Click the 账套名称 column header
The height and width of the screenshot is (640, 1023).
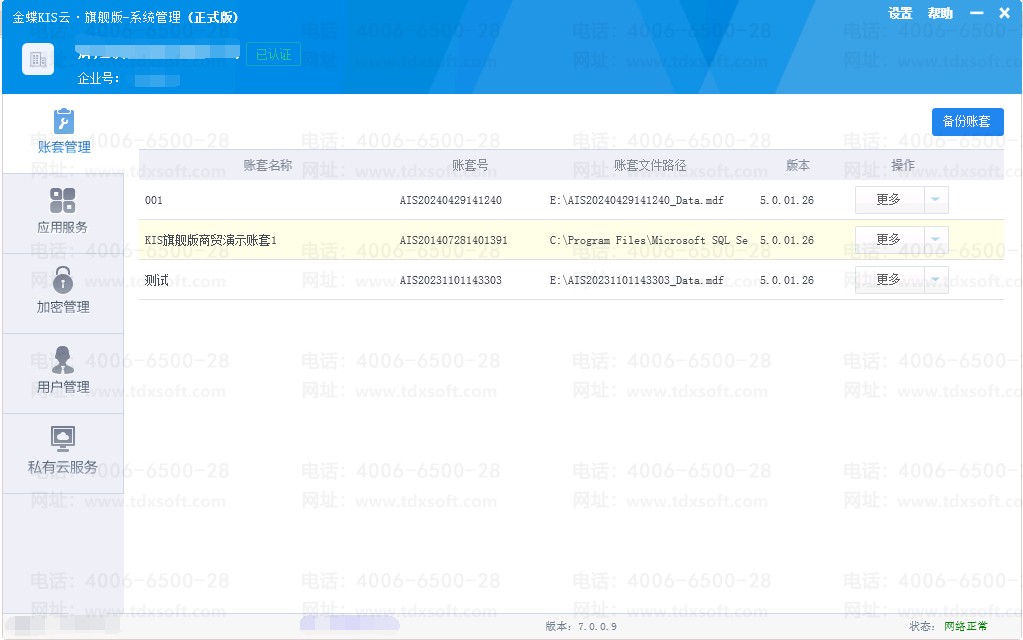[x=268, y=166]
